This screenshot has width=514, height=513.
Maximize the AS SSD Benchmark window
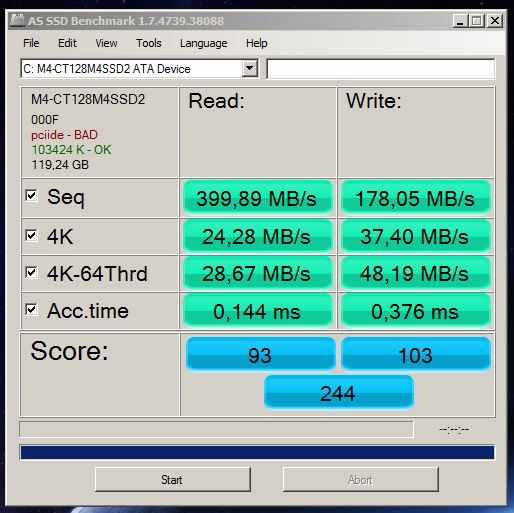pos(477,21)
